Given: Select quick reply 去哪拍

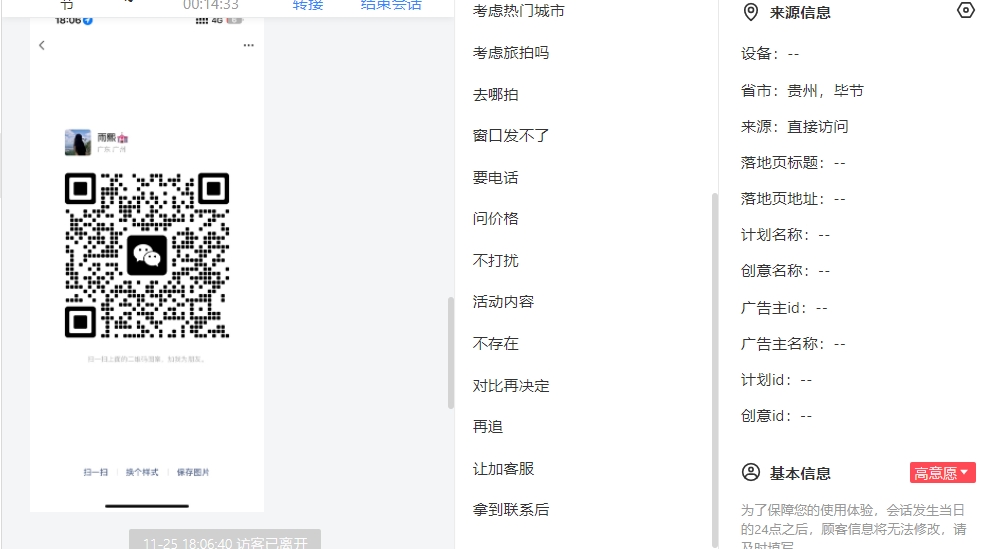Looking at the screenshot, I should point(496,94).
